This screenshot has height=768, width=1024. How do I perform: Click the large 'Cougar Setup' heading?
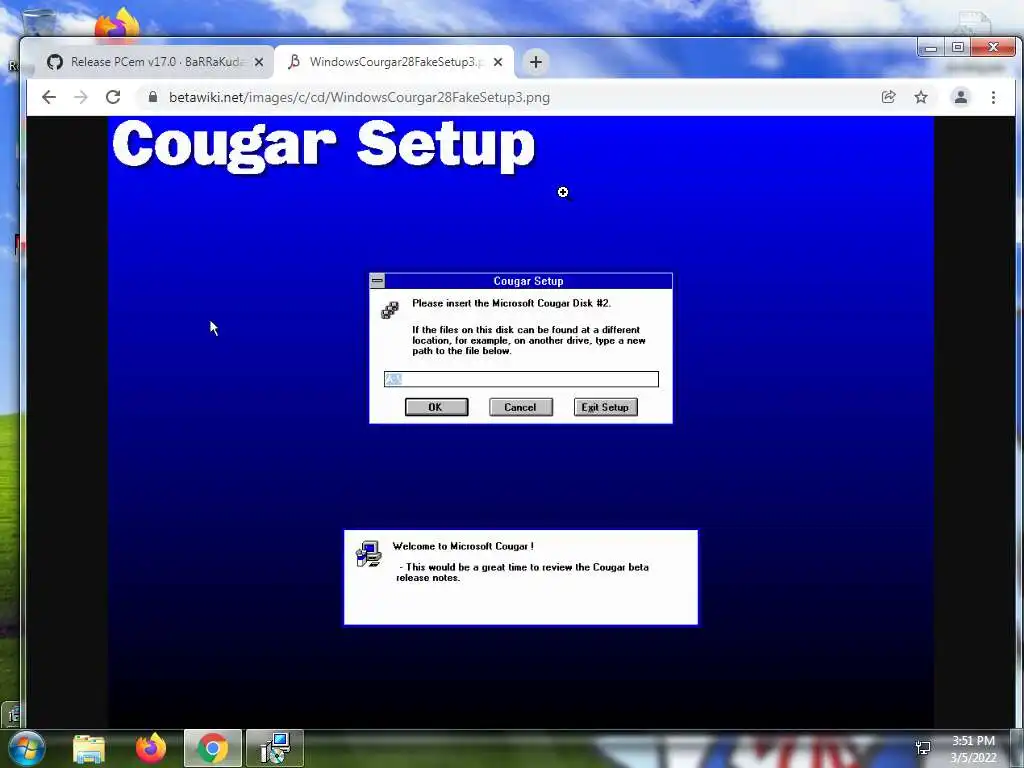point(324,146)
